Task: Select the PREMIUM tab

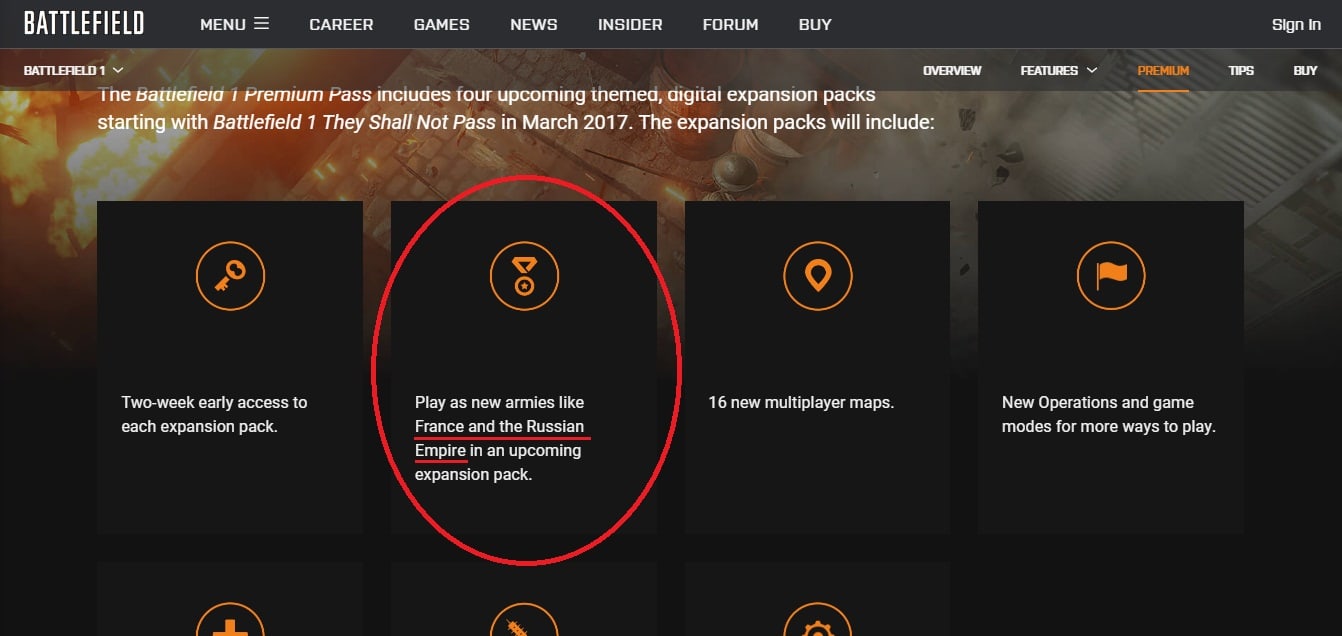Action: pyautogui.click(x=1163, y=71)
